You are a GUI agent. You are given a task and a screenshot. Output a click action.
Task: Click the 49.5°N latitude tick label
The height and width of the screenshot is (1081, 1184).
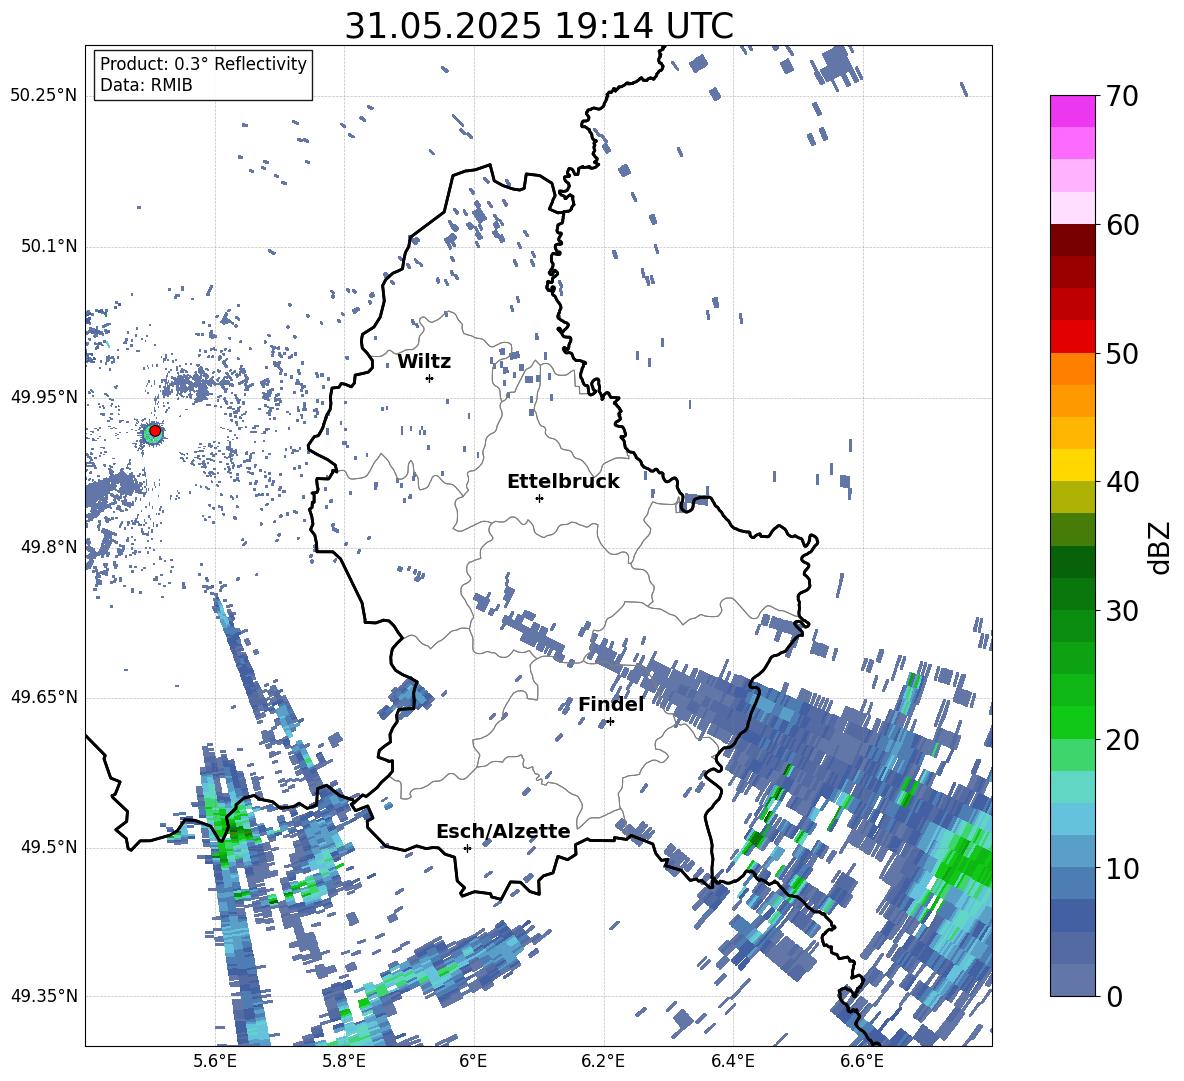click(49, 847)
